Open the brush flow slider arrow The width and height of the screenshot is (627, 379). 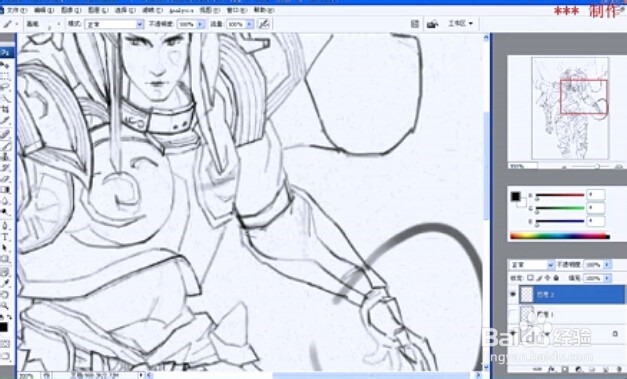coord(250,24)
